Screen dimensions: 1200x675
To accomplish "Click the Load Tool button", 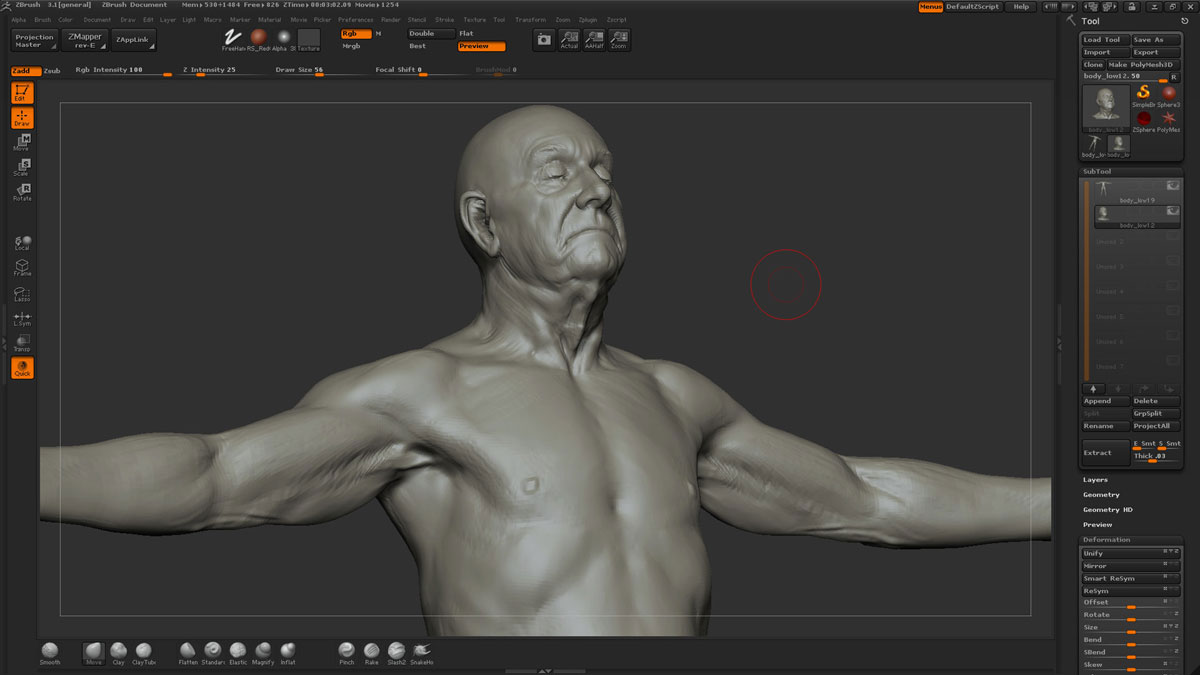I will 1104,40.
